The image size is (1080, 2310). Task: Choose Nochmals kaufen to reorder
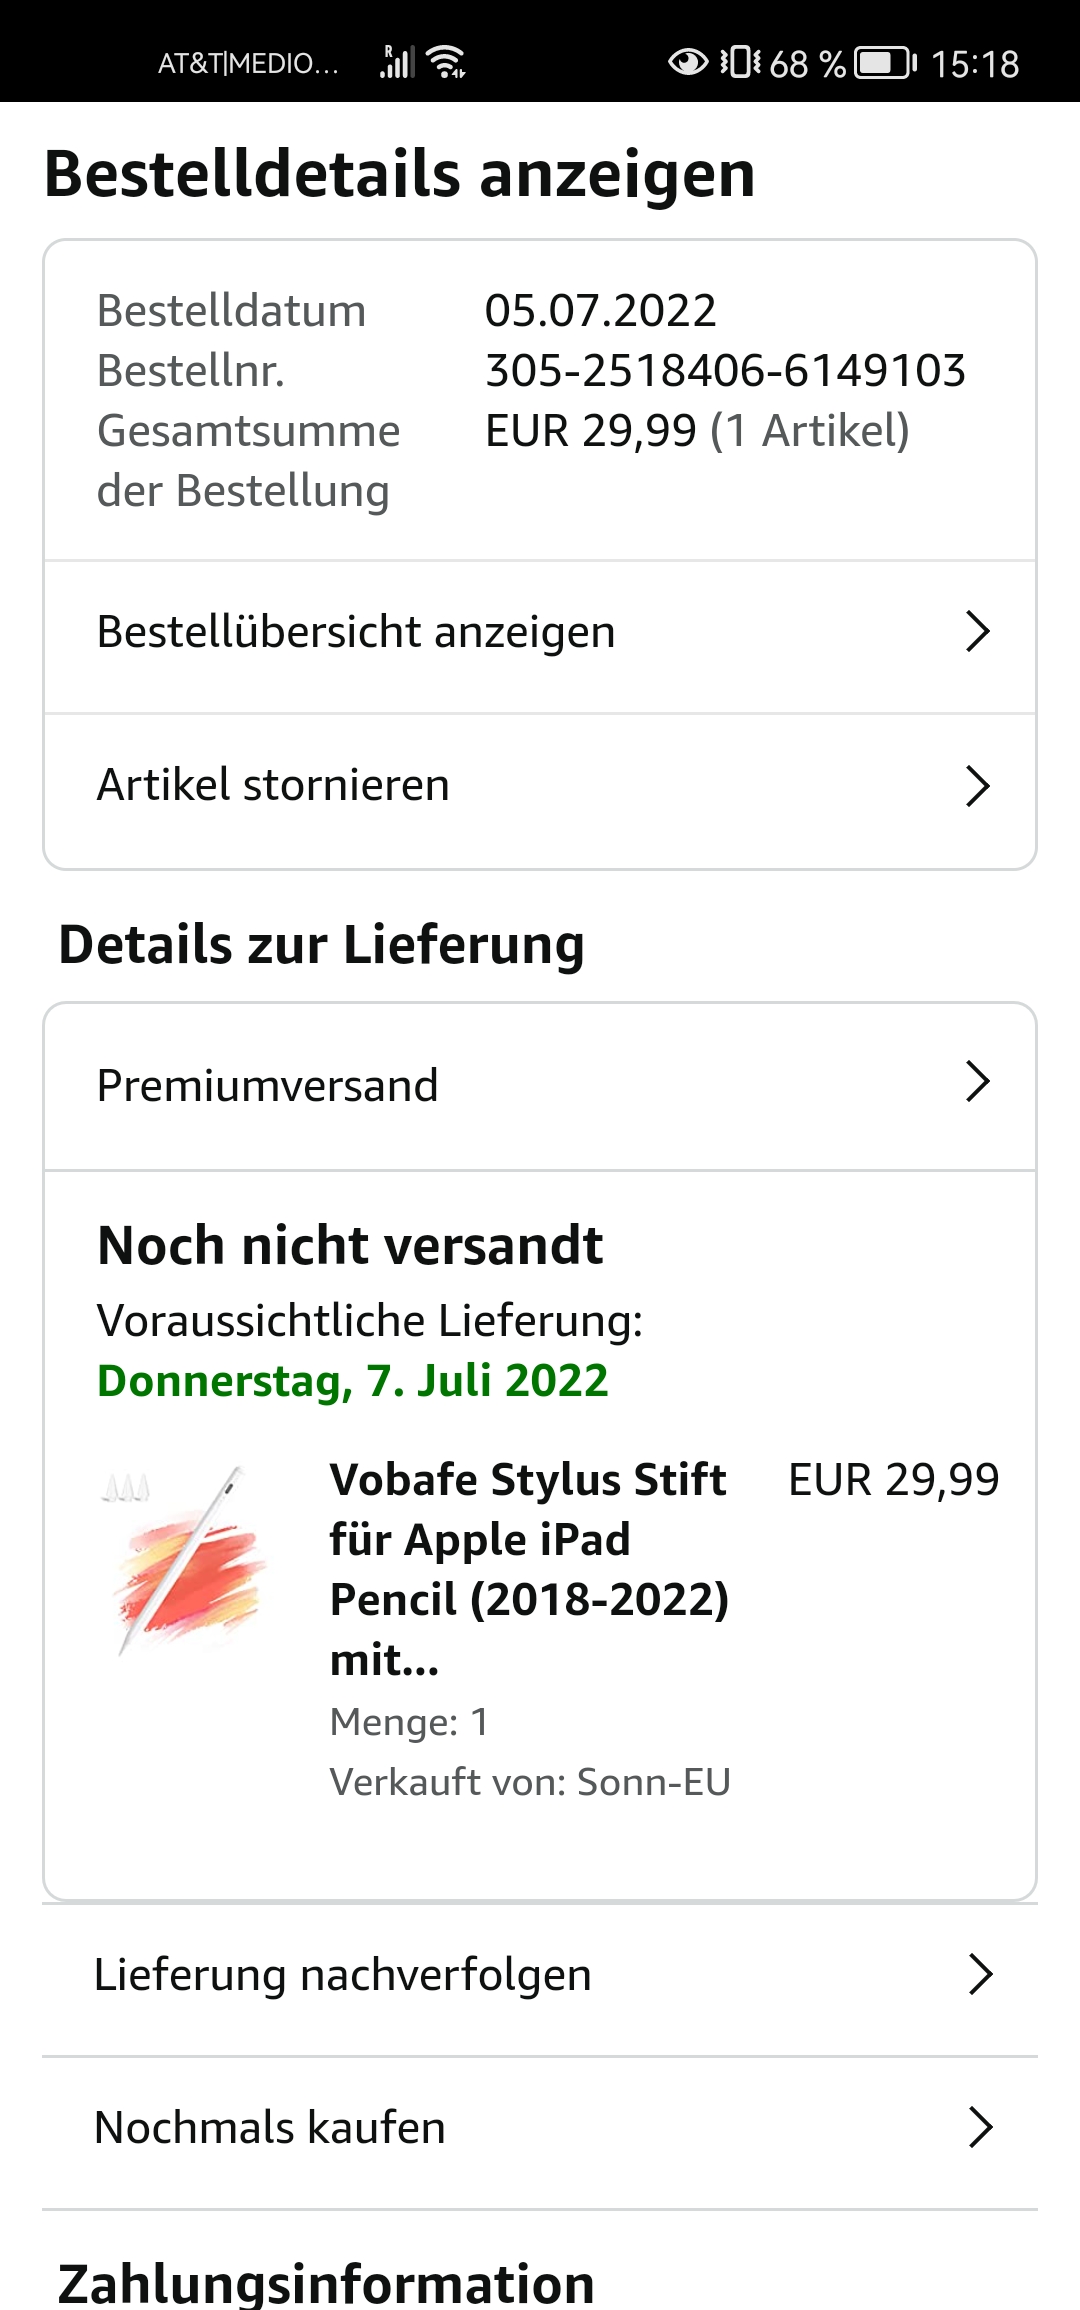pyautogui.click(x=269, y=2127)
